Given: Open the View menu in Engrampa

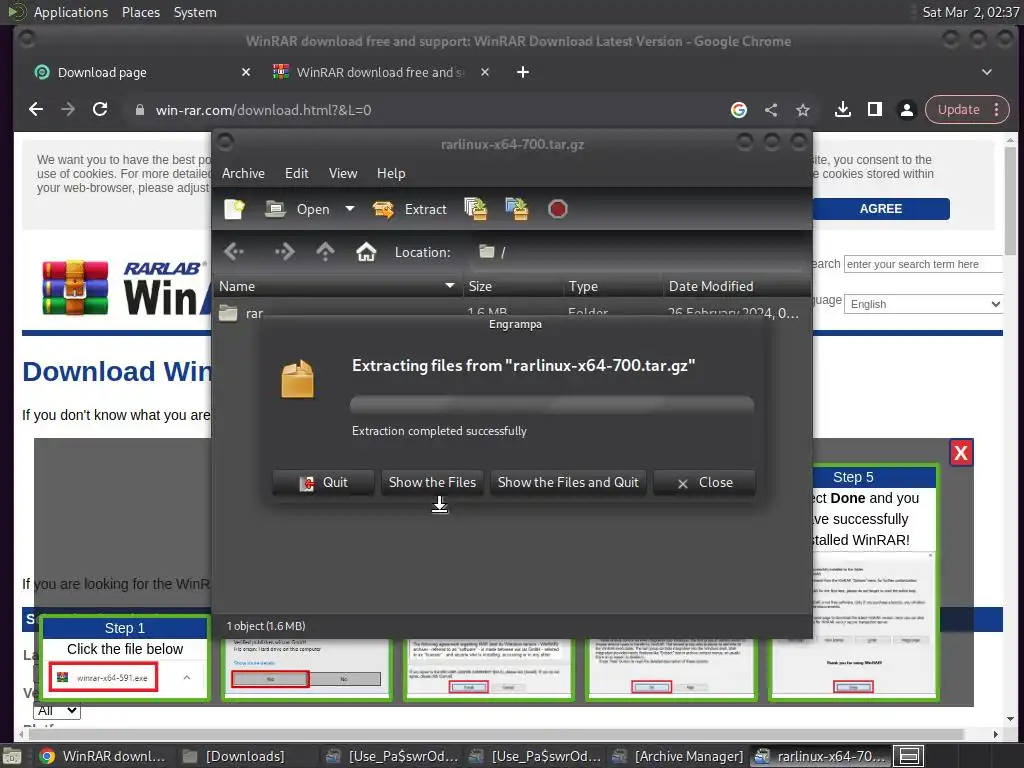Looking at the screenshot, I should click(343, 173).
